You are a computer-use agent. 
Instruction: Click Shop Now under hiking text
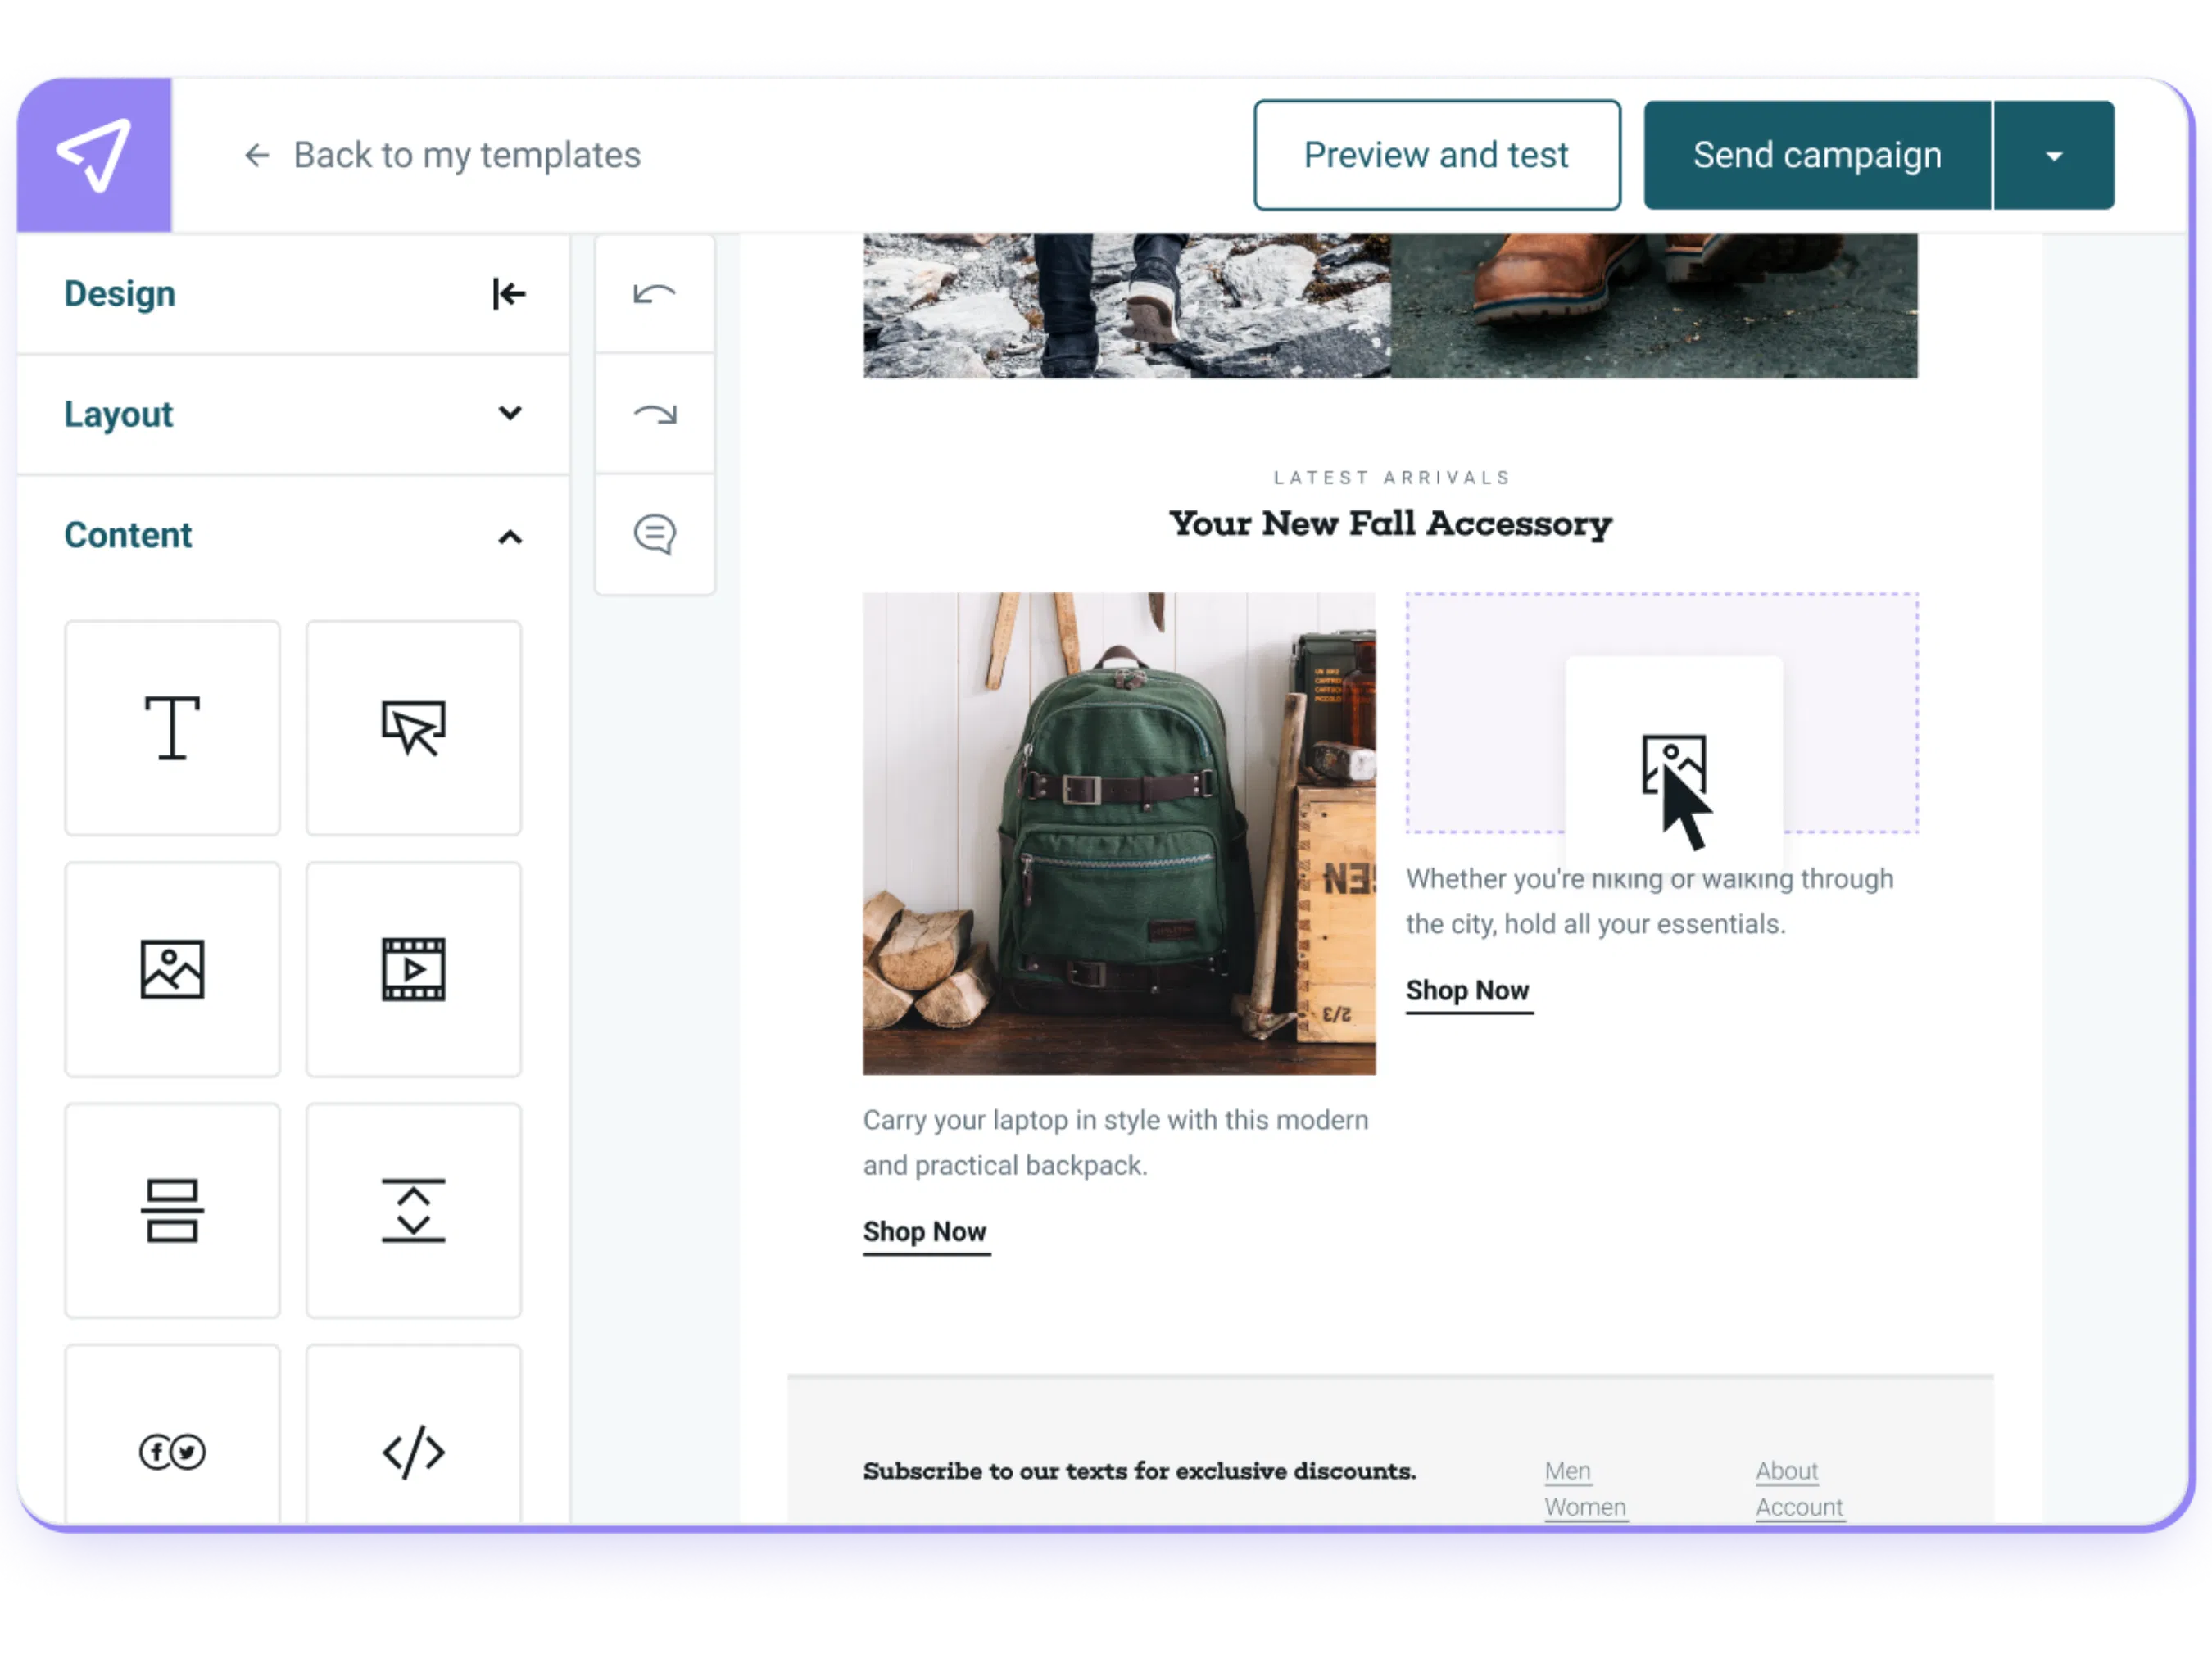(1468, 991)
